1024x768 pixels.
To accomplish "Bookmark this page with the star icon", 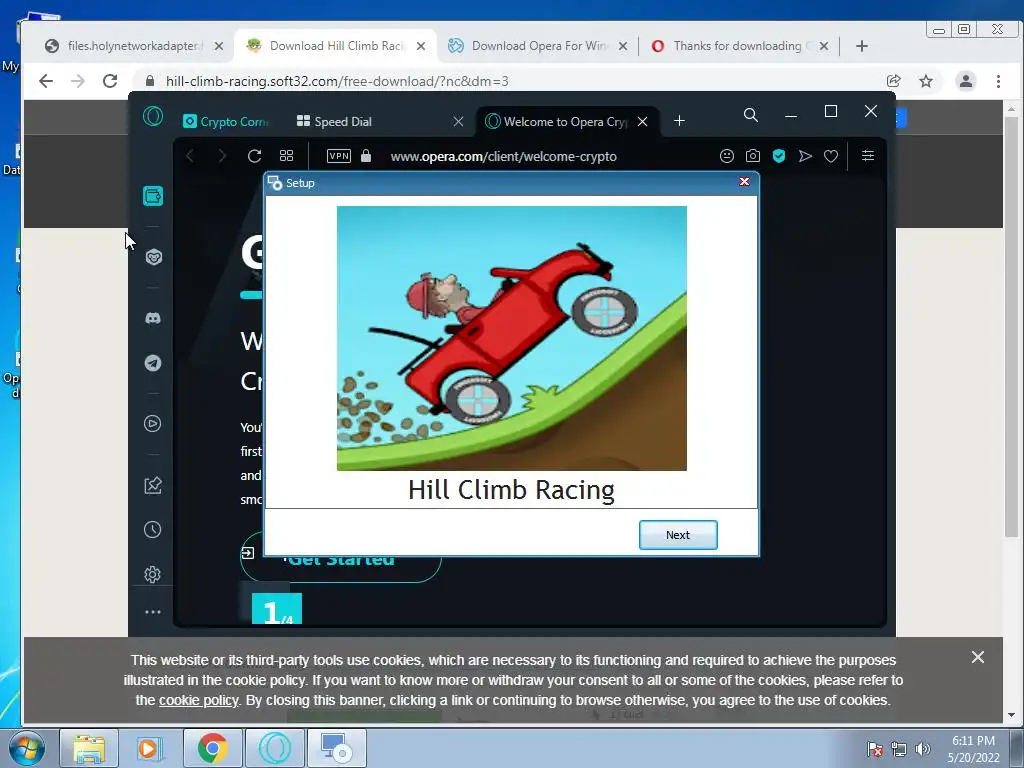I will tap(926, 81).
